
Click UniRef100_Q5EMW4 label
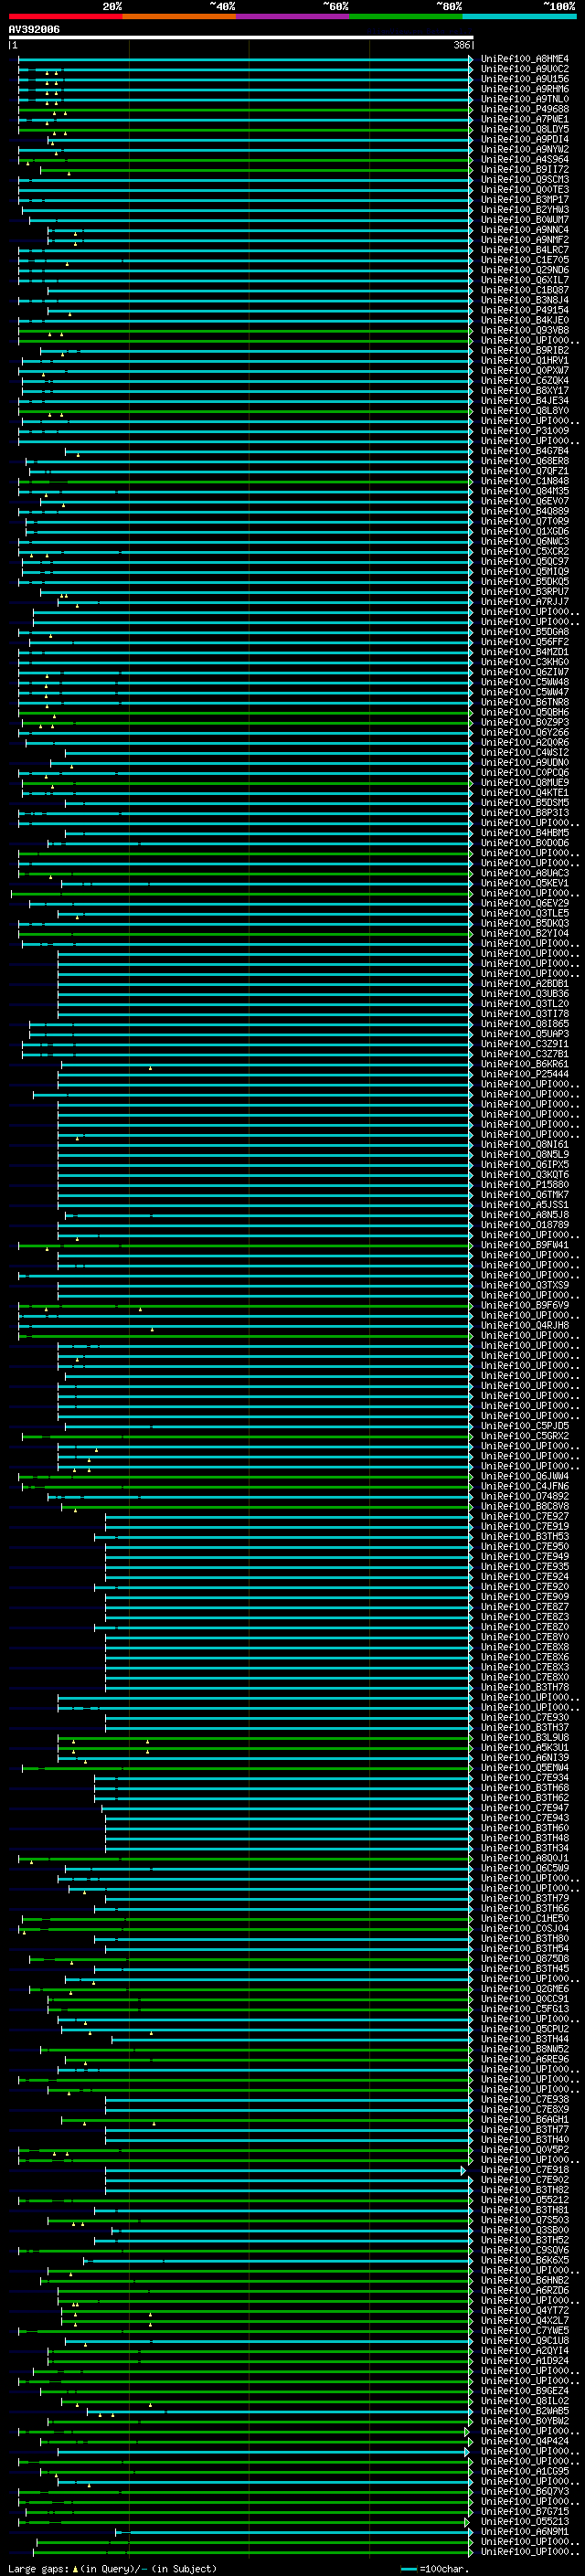point(525,1767)
